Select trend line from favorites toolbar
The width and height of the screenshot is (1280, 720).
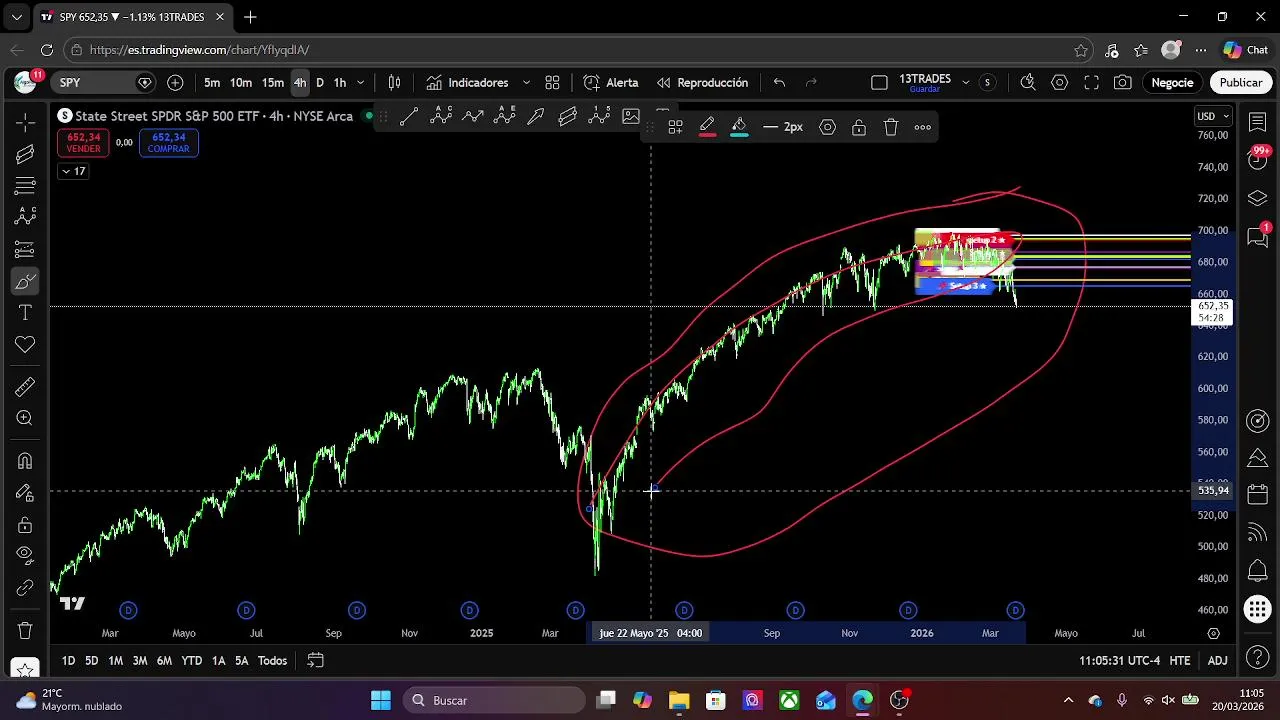pyautogui.click(x=409, y=116)
